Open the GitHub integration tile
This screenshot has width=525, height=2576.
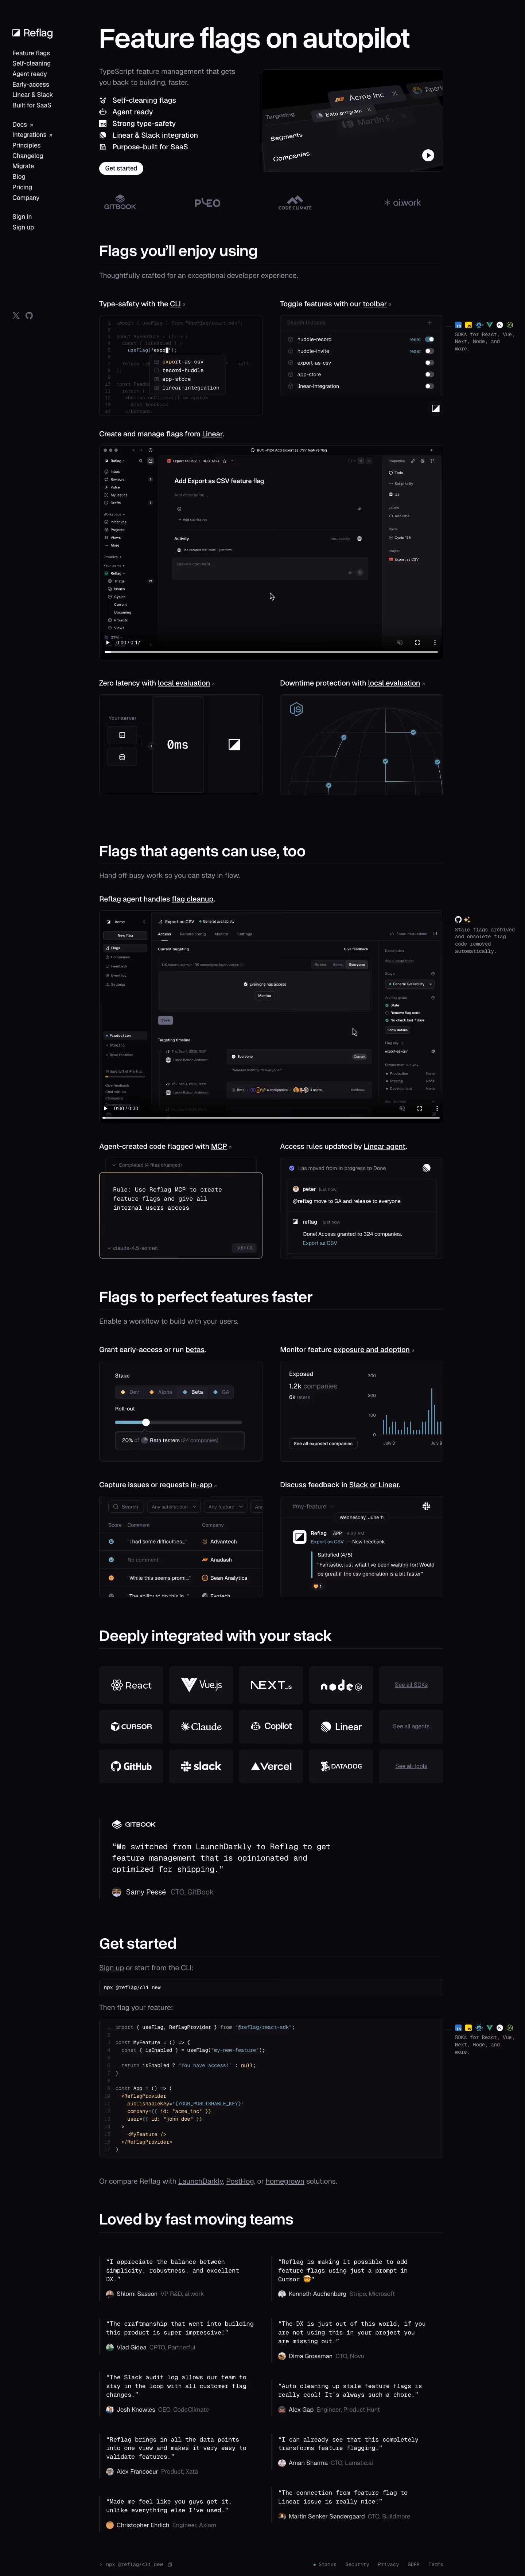point(131,1766)
